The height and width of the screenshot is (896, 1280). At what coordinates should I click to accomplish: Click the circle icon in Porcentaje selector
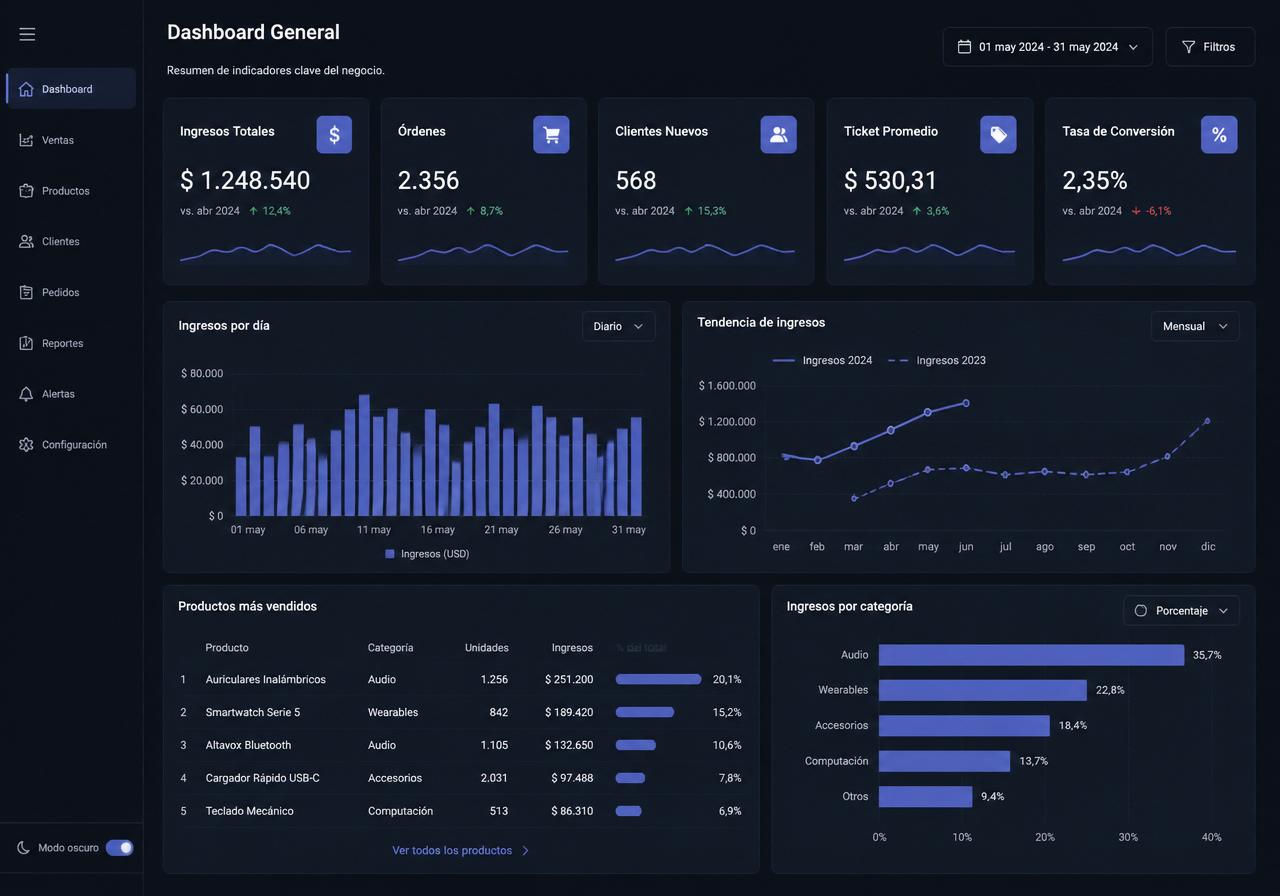pos(1141,611)
